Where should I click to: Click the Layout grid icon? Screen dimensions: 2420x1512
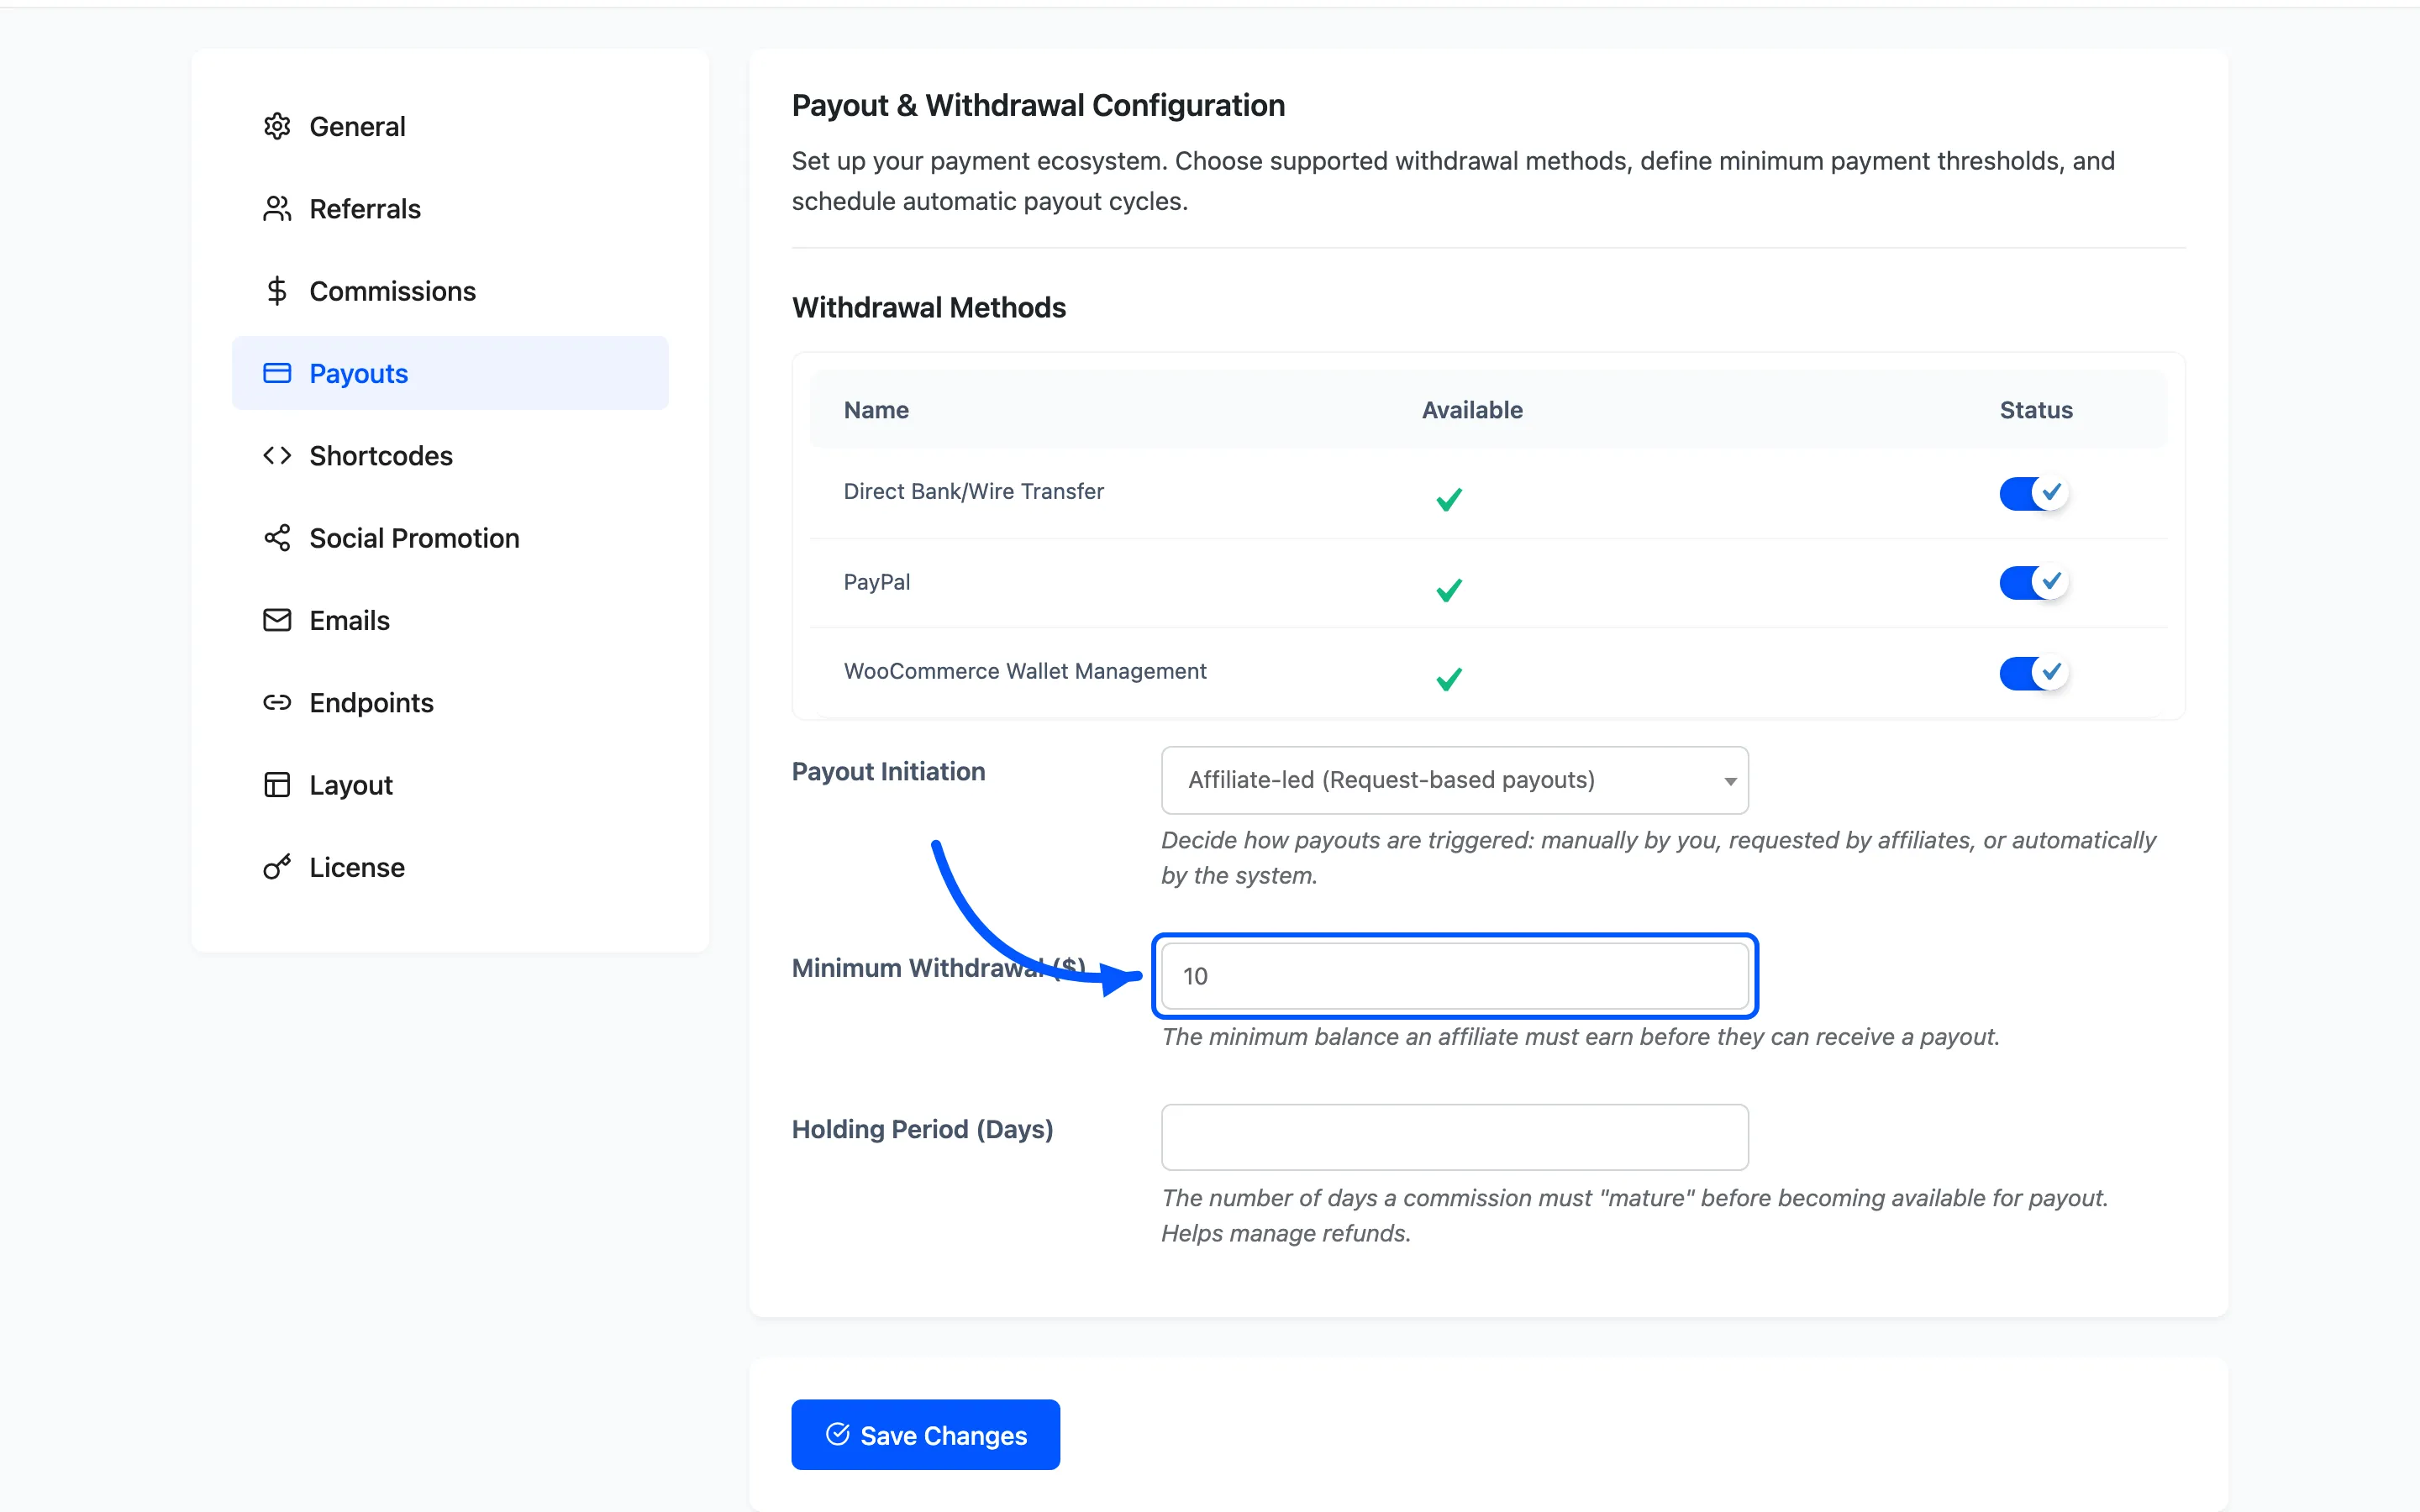(277, 785)
